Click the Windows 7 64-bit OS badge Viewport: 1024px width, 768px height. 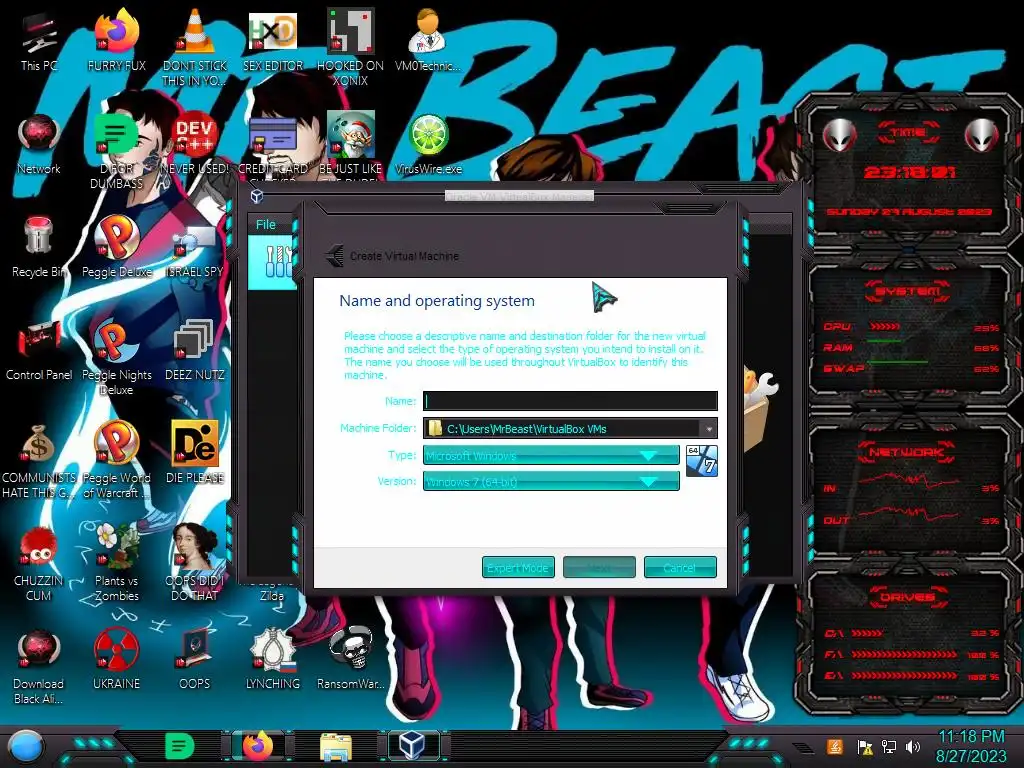point(701,460)
